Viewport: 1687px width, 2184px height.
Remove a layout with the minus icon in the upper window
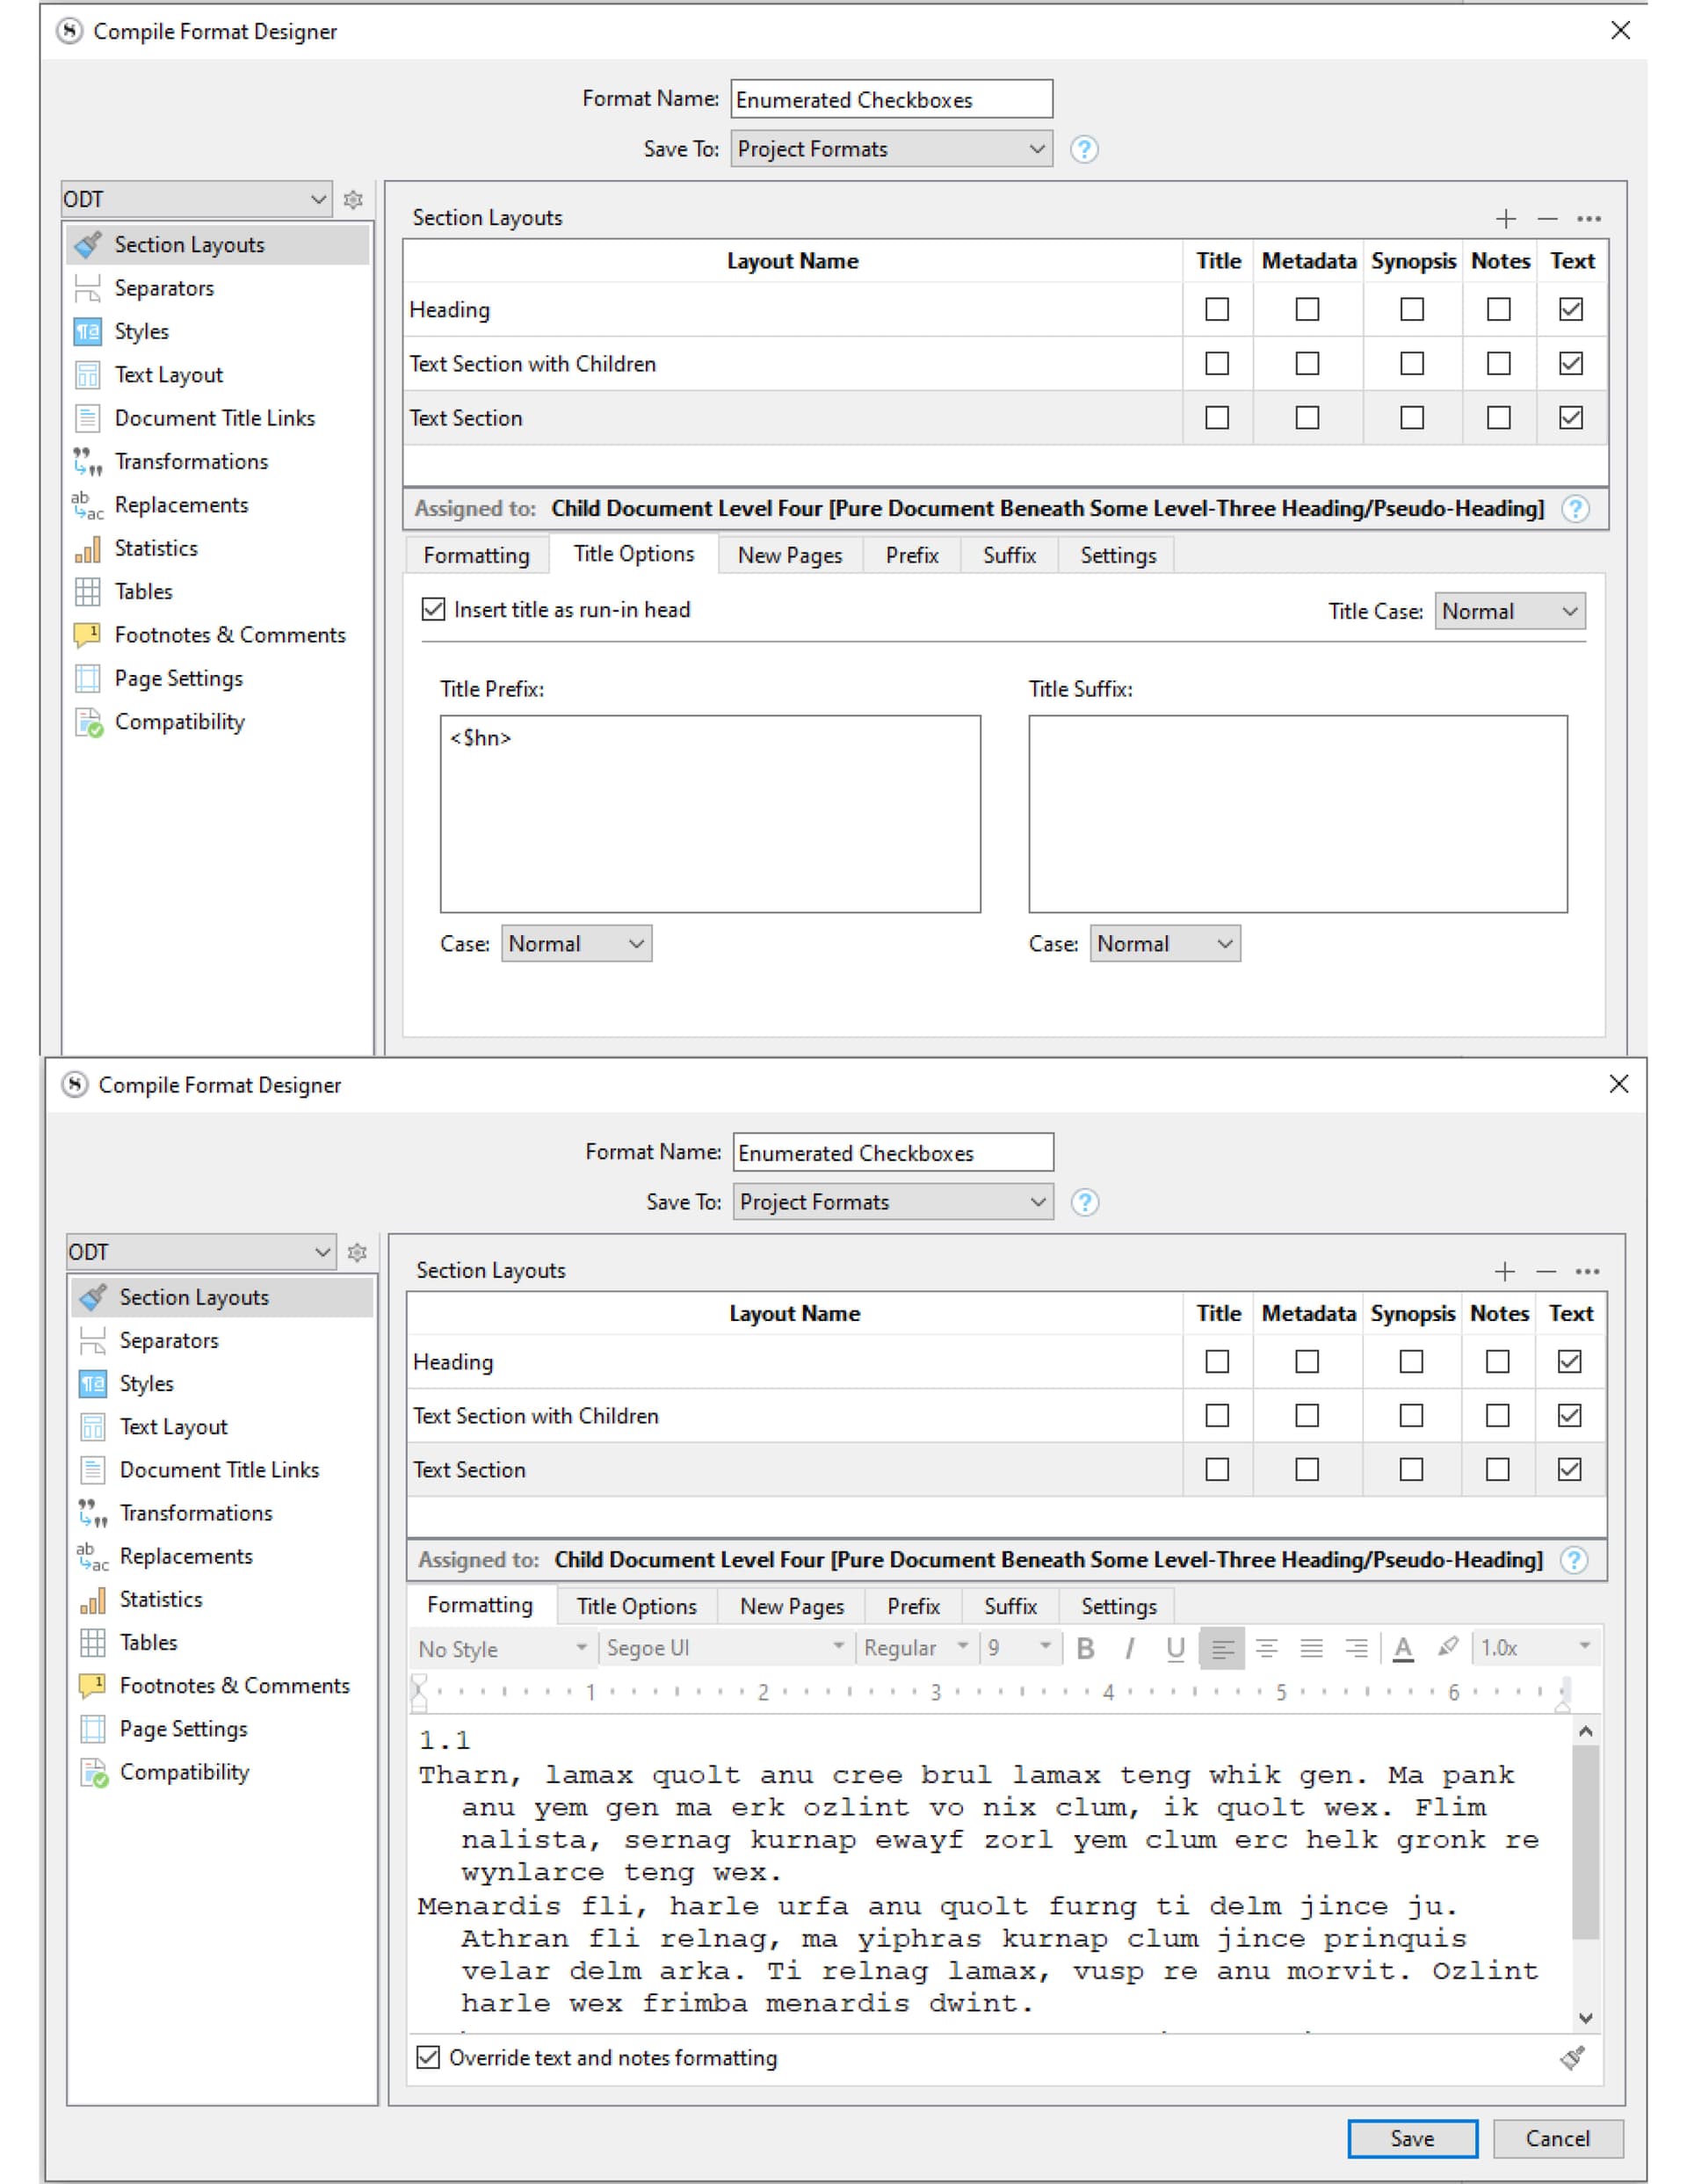[1548, 218]
